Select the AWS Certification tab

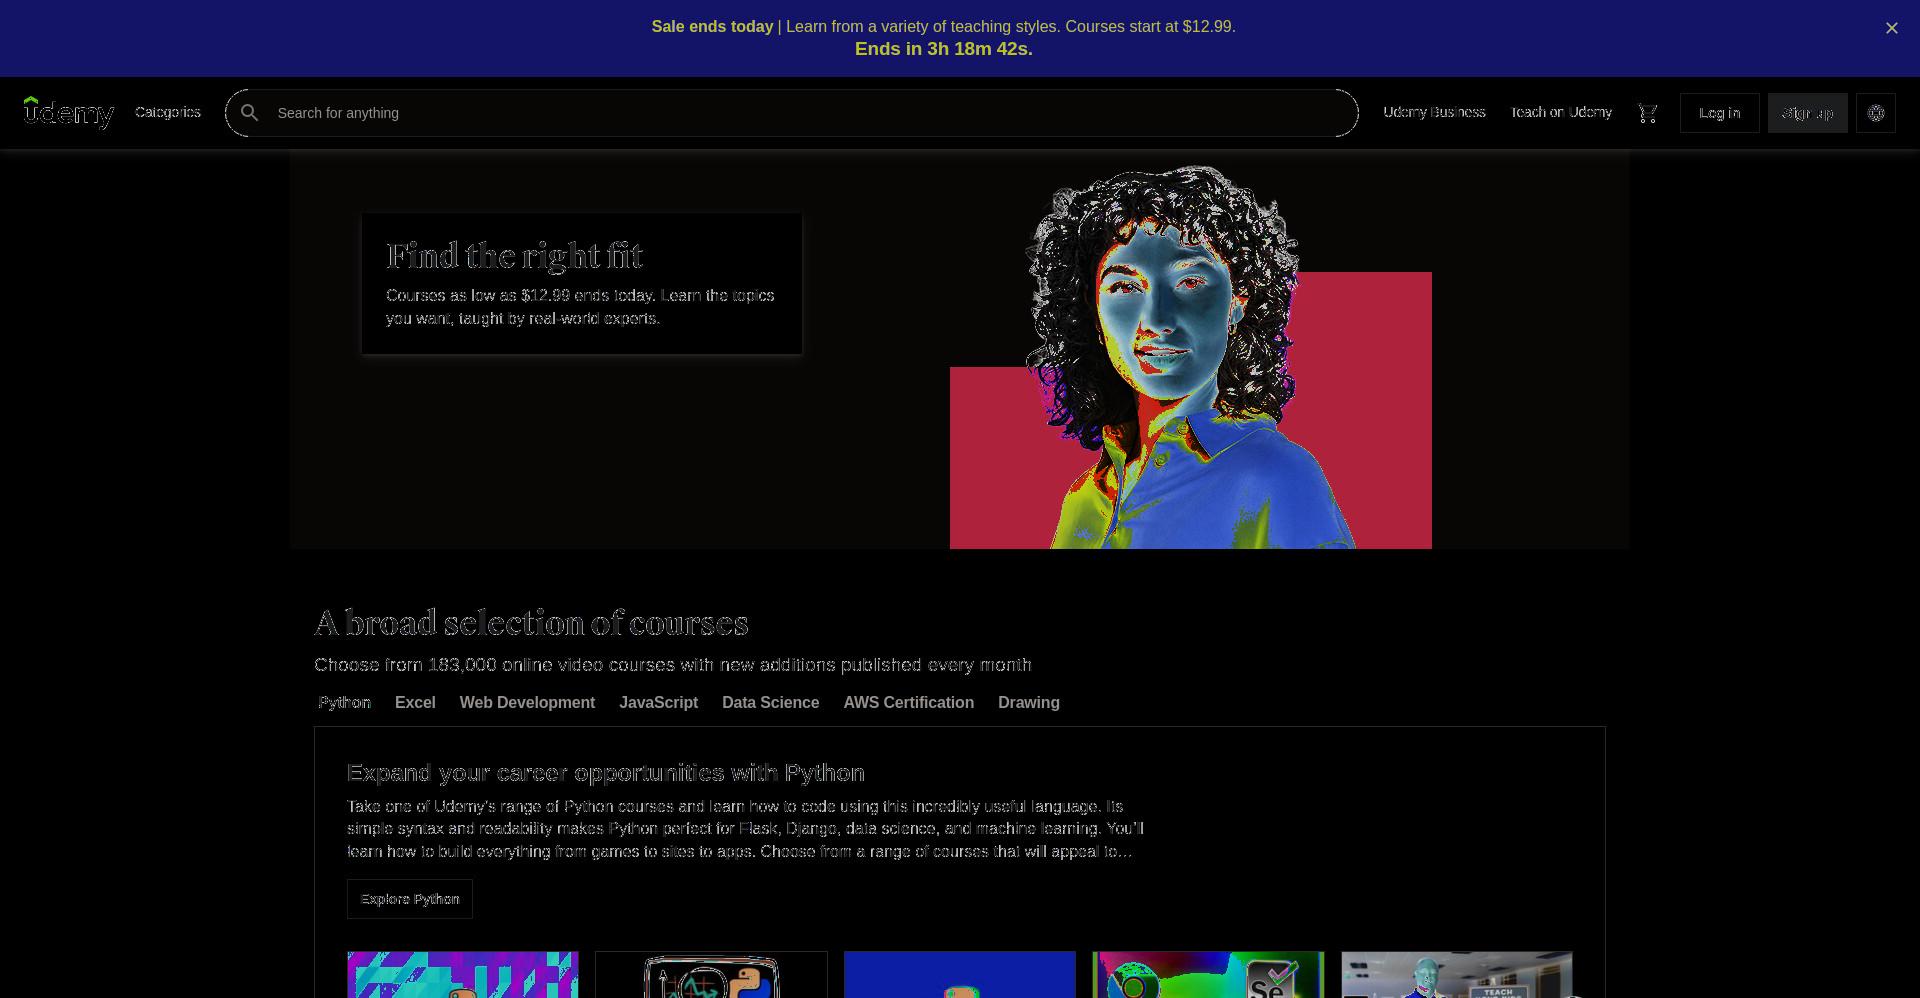(x=908, y=703)
